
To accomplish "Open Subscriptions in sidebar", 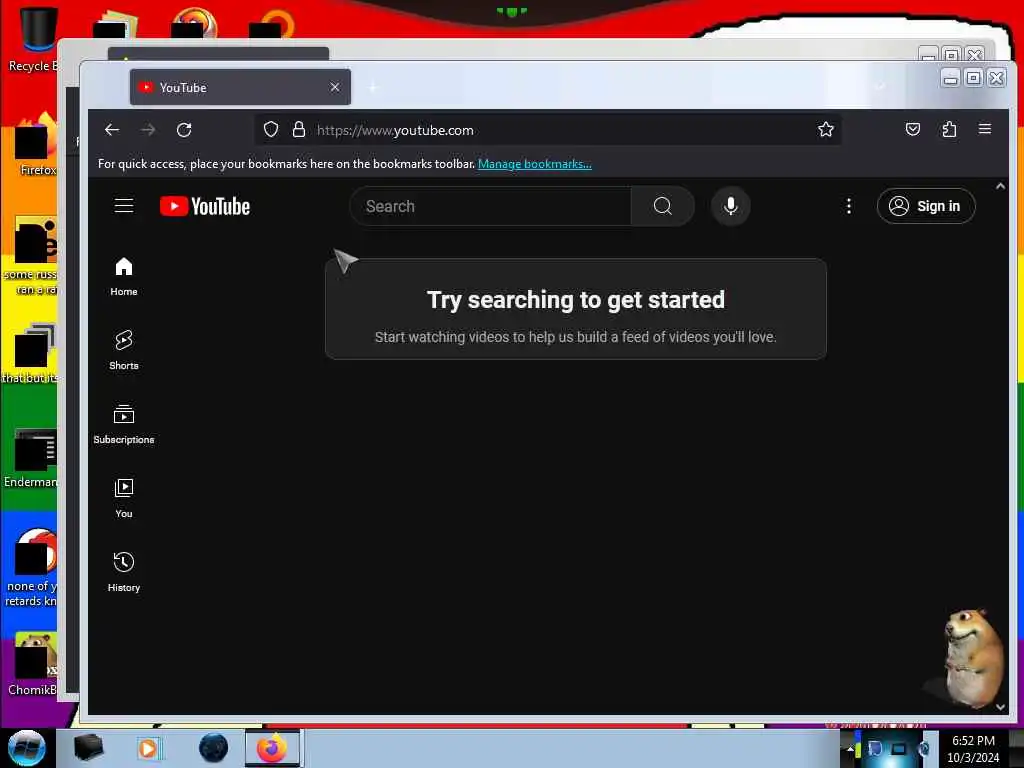I will 124,424.
